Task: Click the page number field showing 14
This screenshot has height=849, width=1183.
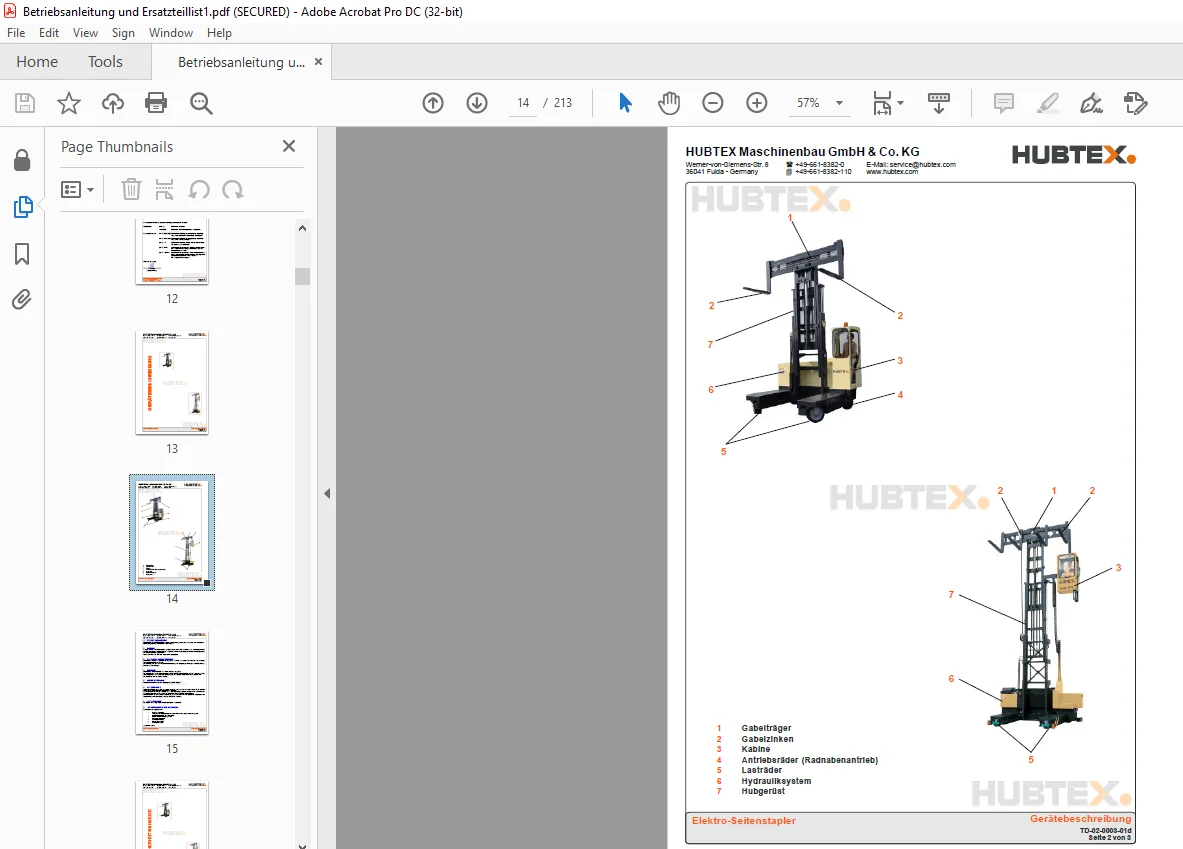Action: point(524,103)
